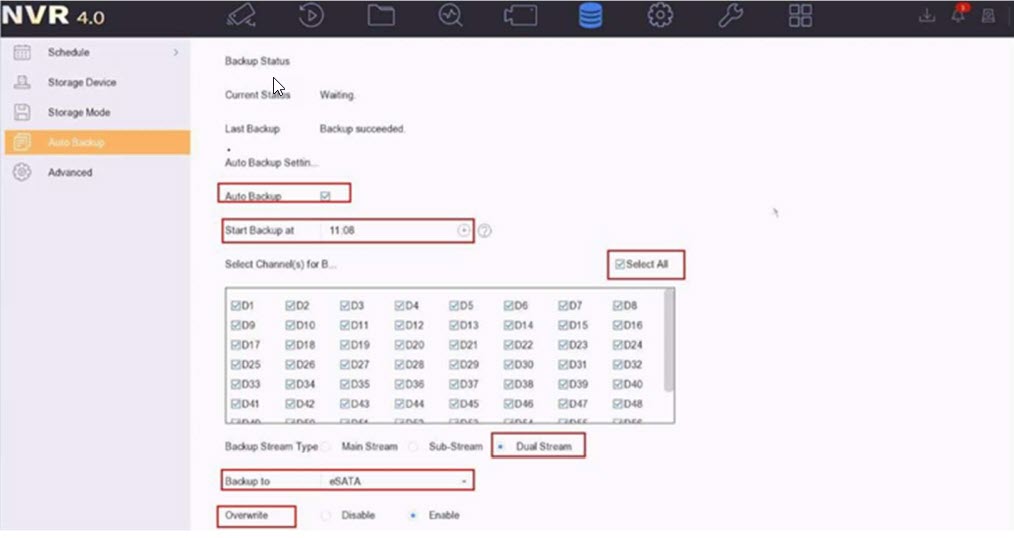Select Disable for Overwrite
This screenshot has width=1014, height=538.
(x=326, y=516)
